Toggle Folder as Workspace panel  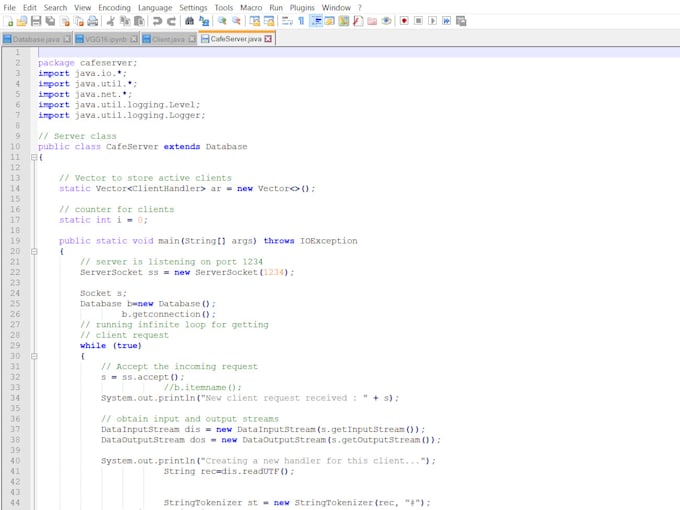[372, 21]
